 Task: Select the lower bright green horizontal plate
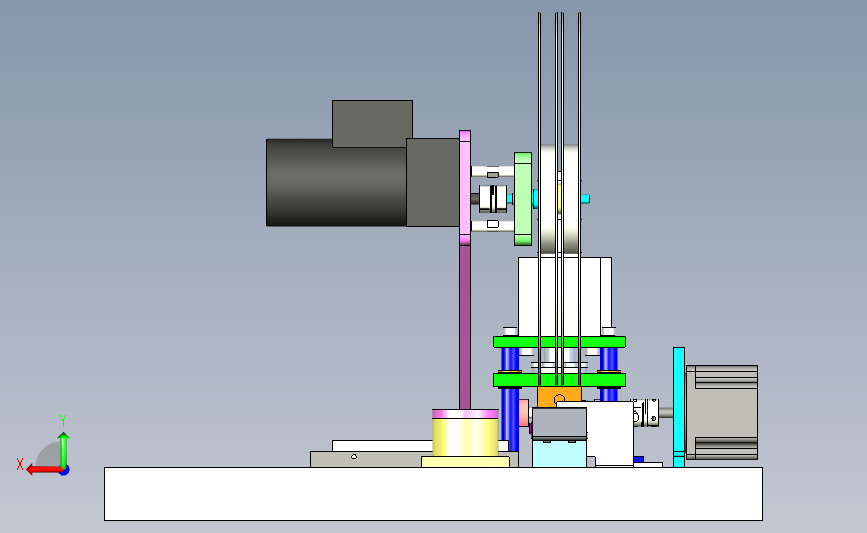pos(559,380)
